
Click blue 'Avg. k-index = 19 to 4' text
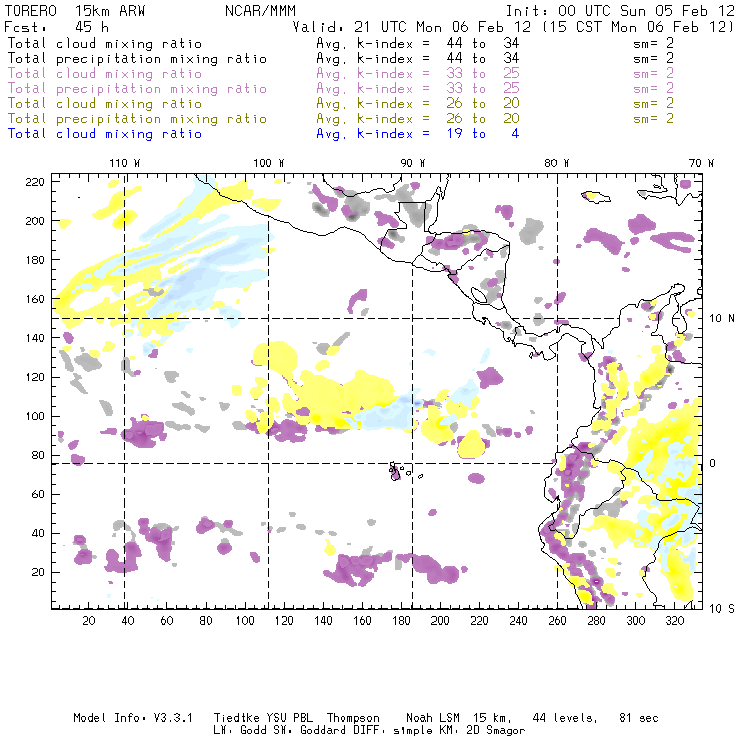pos(418,134)
